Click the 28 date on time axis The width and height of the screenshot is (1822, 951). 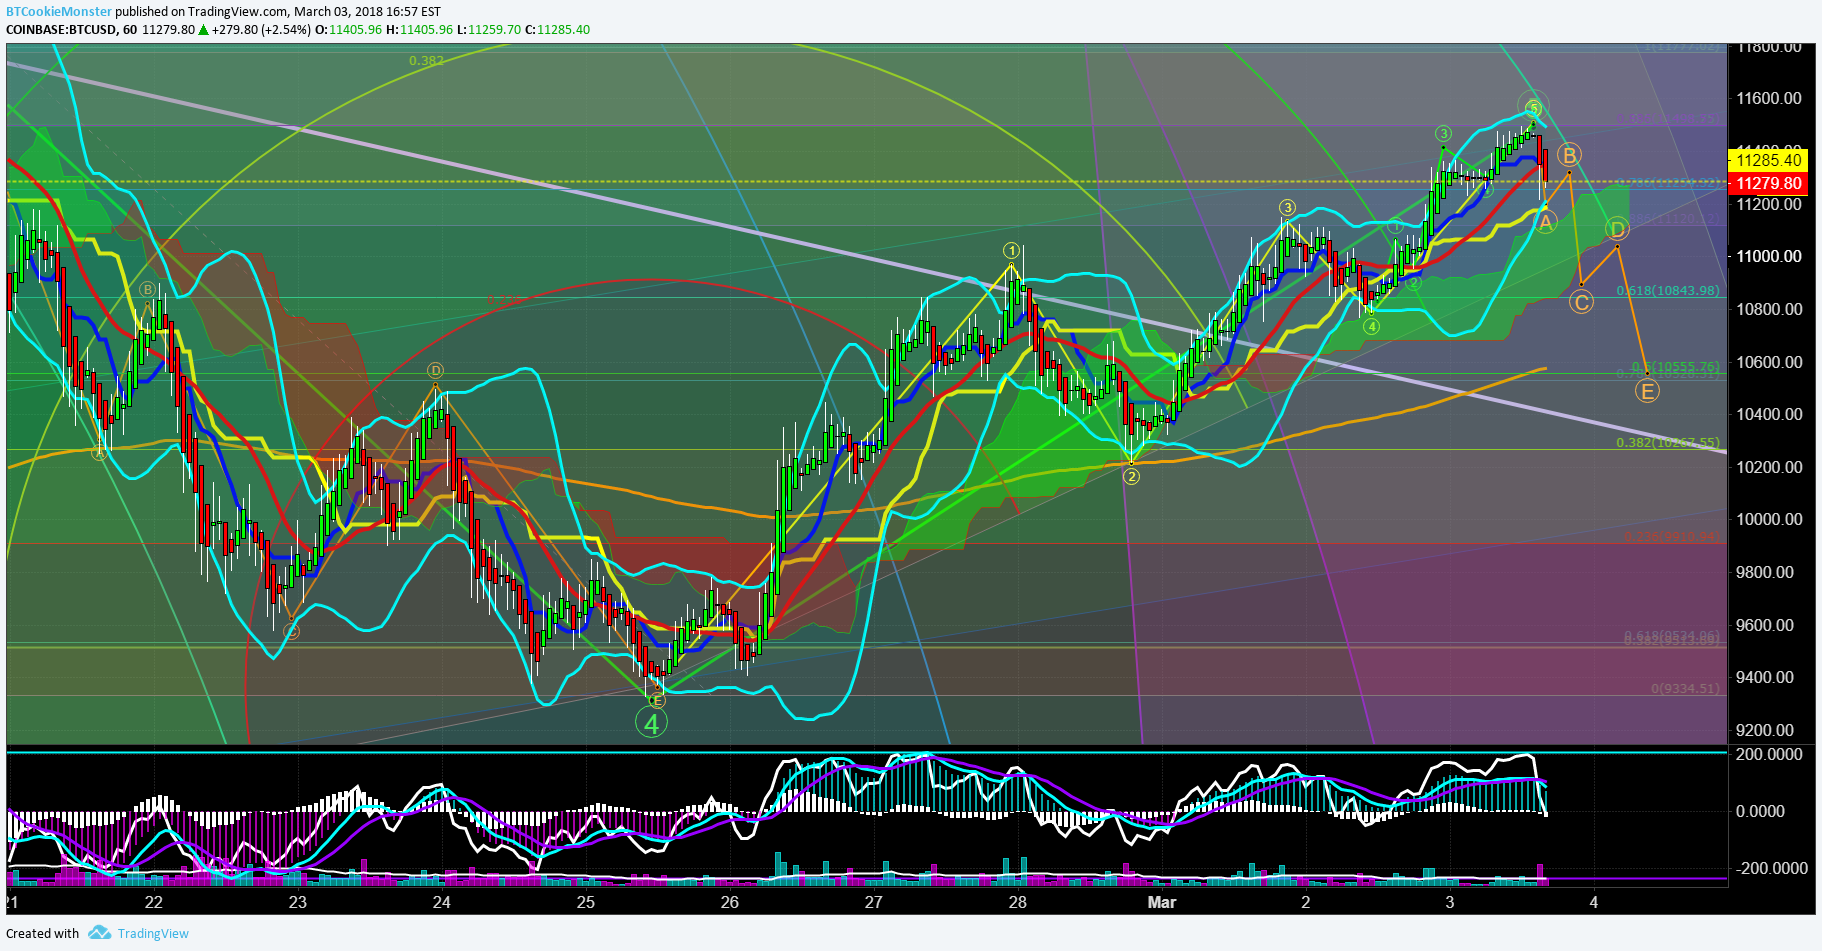pyautogui.click(x=1018, y=902)
